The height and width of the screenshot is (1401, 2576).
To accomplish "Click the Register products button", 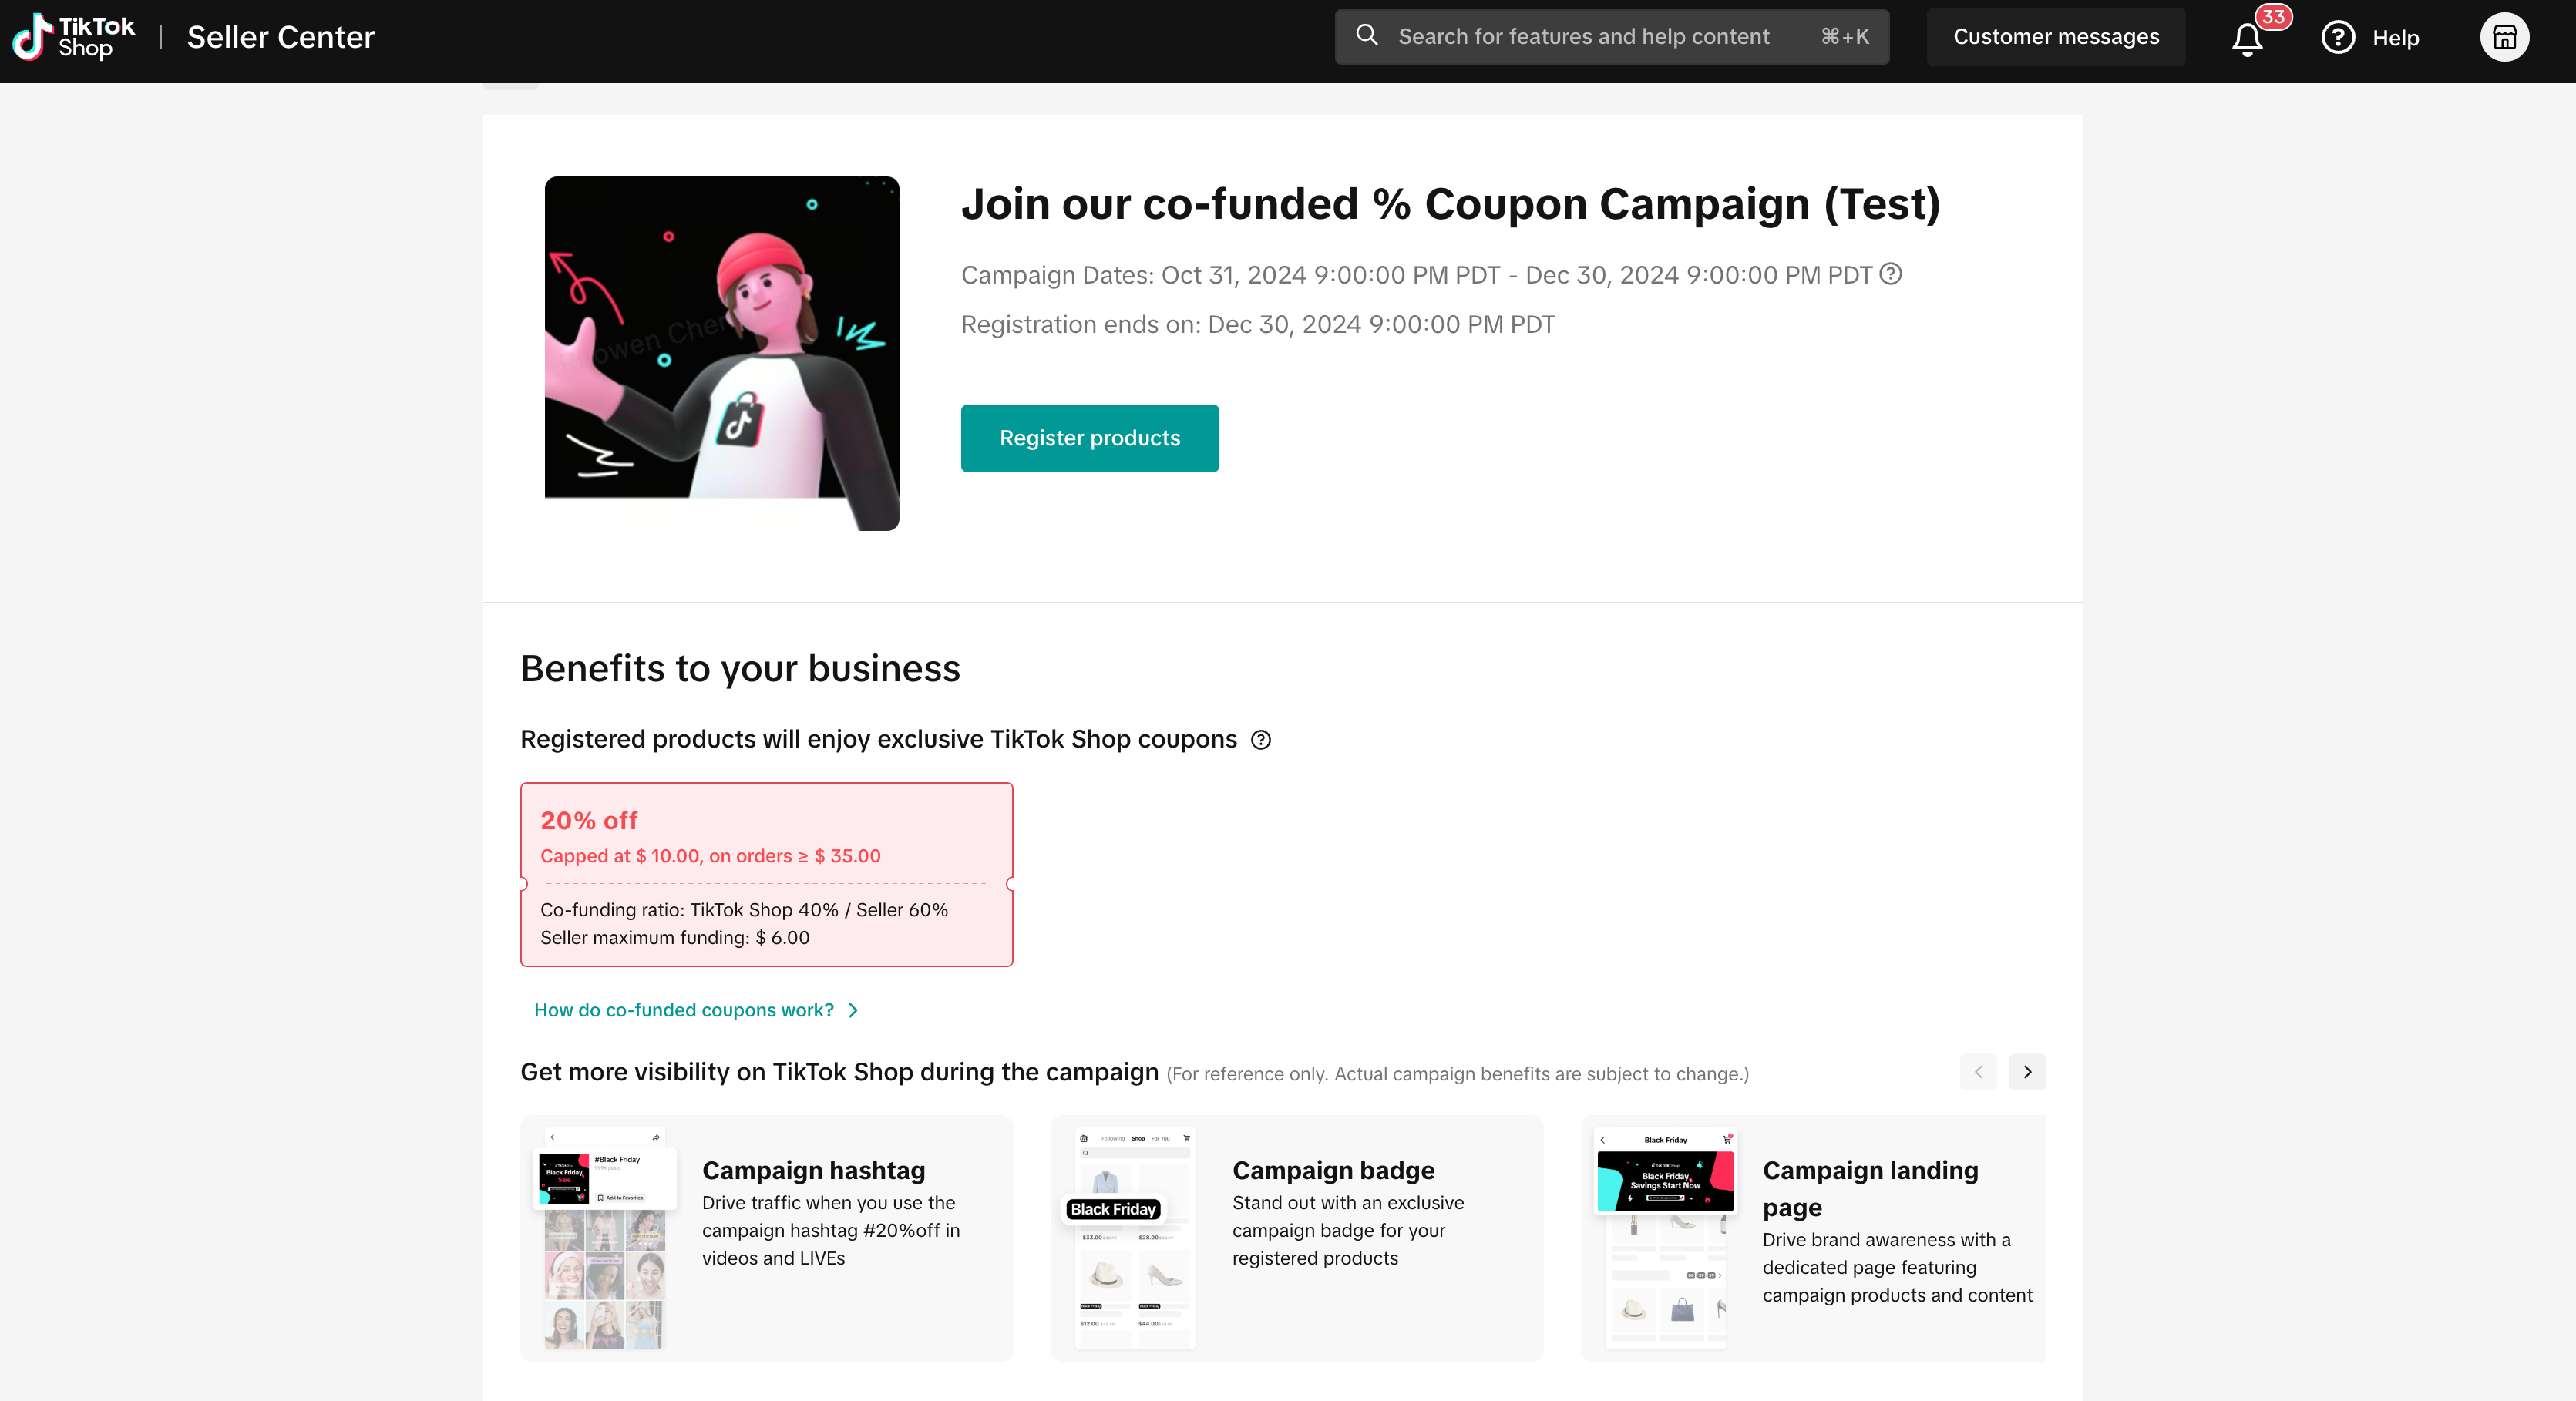I will (1089, 438).
